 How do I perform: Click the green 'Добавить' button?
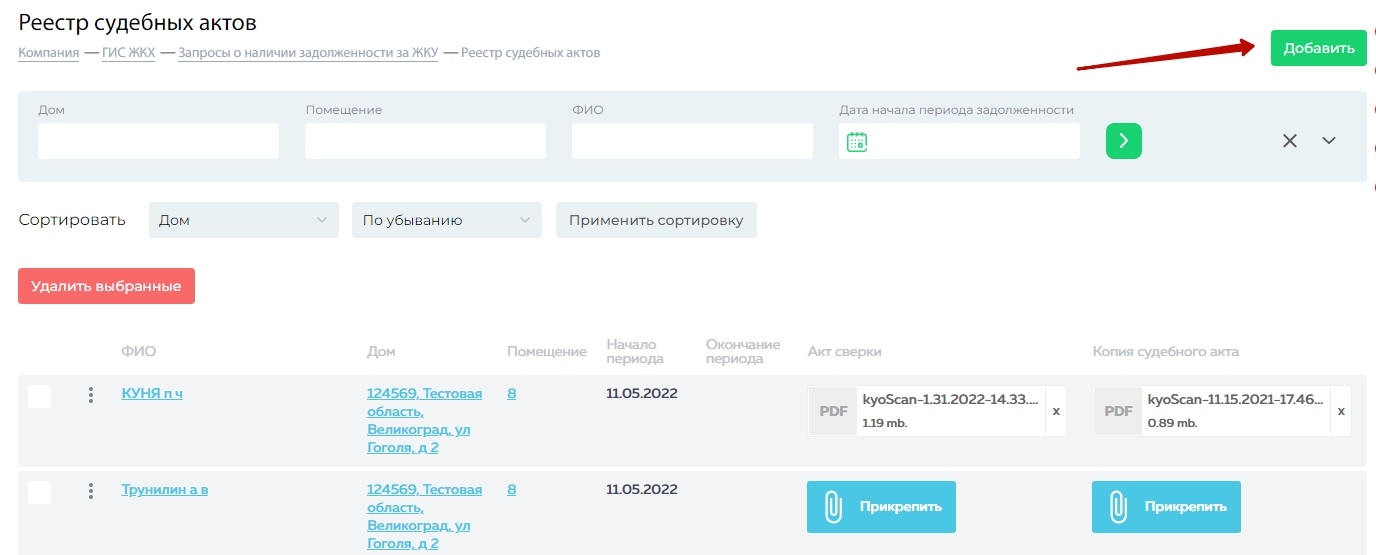click(1318, 48)
